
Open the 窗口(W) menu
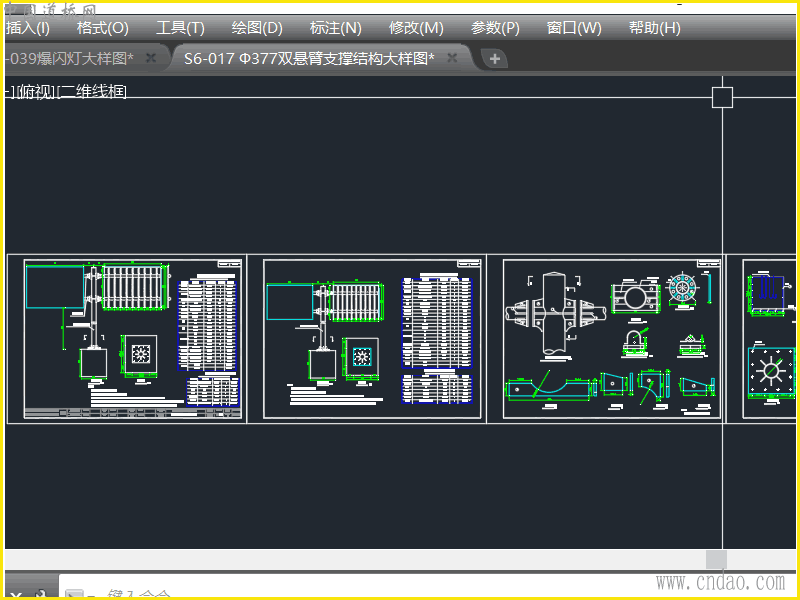[574, 28]
